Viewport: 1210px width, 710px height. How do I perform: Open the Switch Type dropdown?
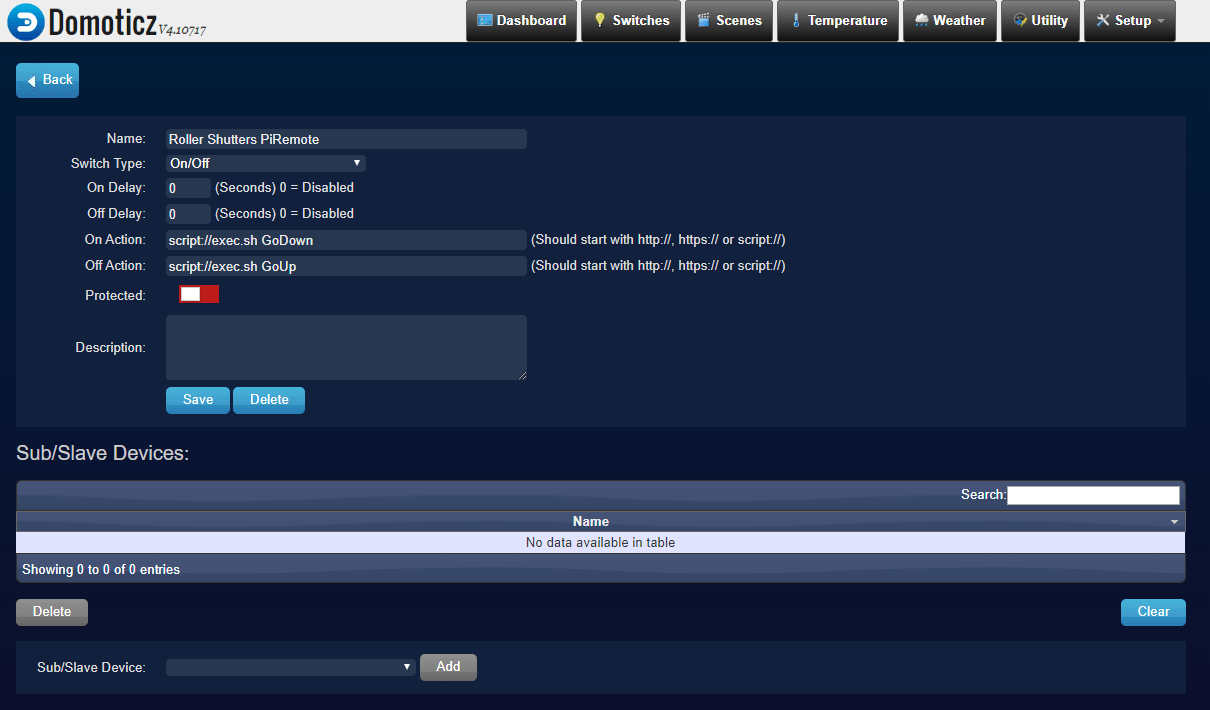pos(265,164)
